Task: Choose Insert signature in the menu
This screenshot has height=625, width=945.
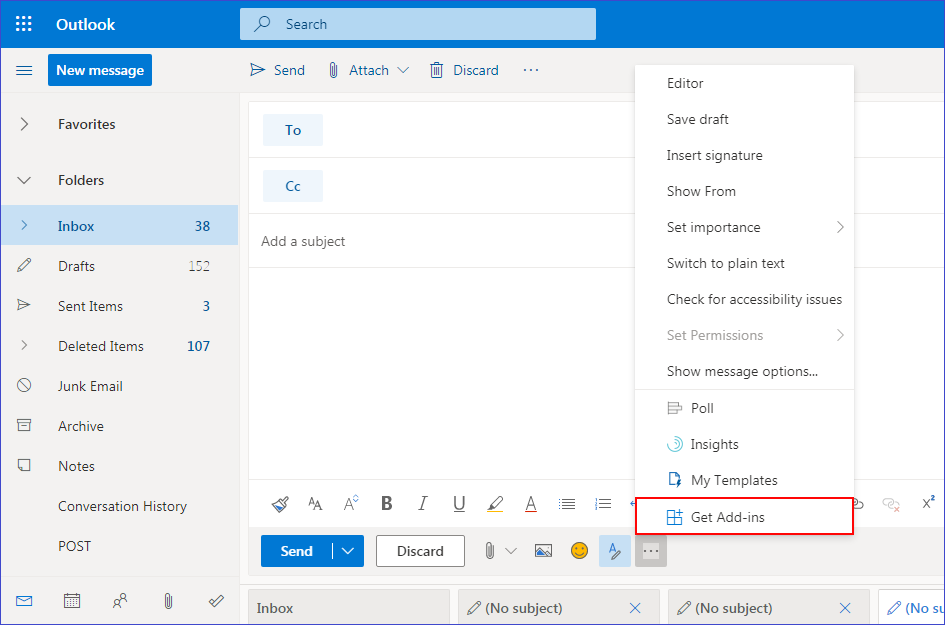Action: (714, 155)
